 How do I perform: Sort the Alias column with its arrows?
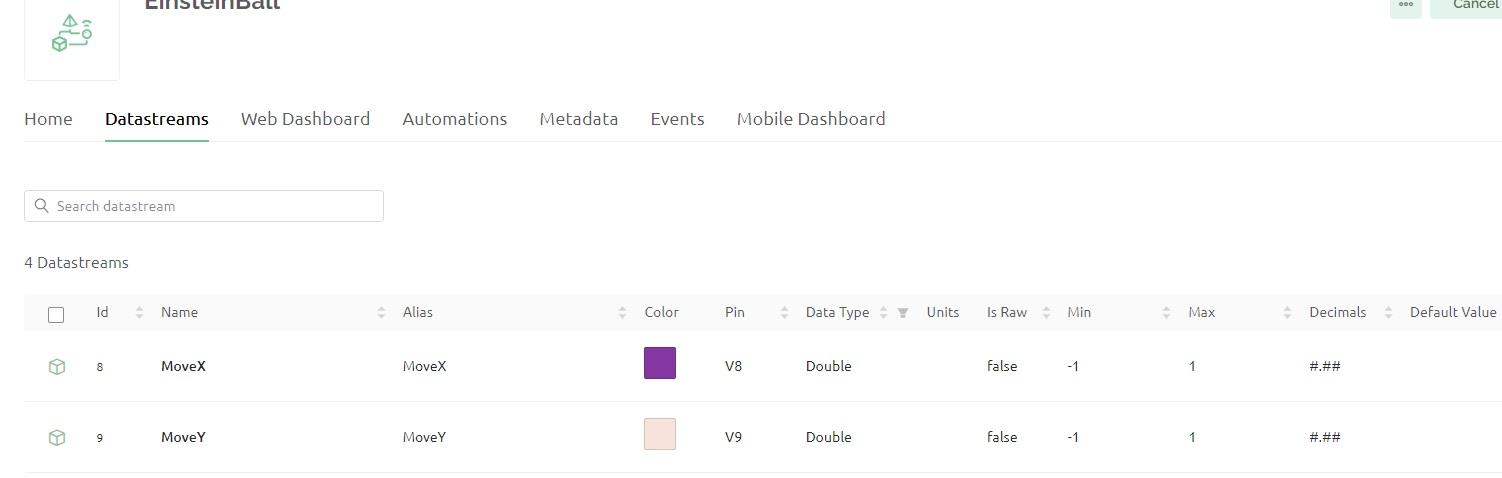tap(622, 313)
